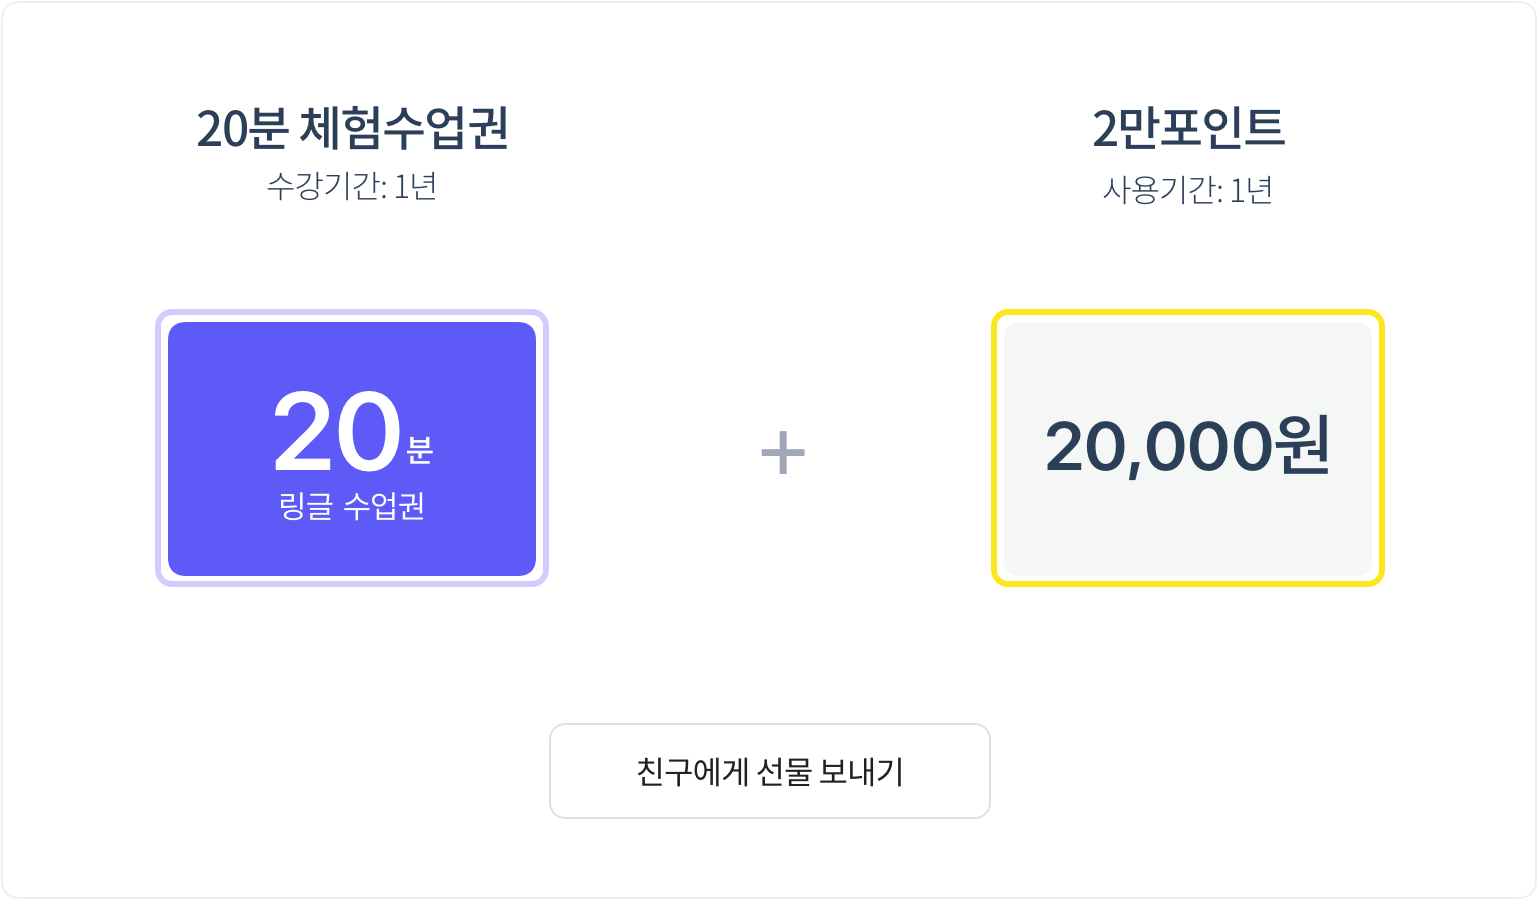Click the 20,000원 amount text
This screenshot has height=900, width=1538.
[1188, 446]
